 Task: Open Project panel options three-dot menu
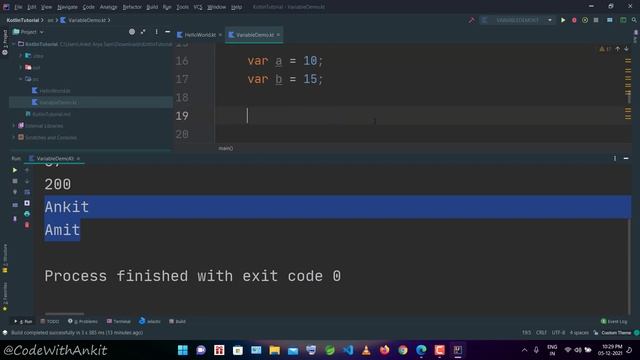pos(156,31)
